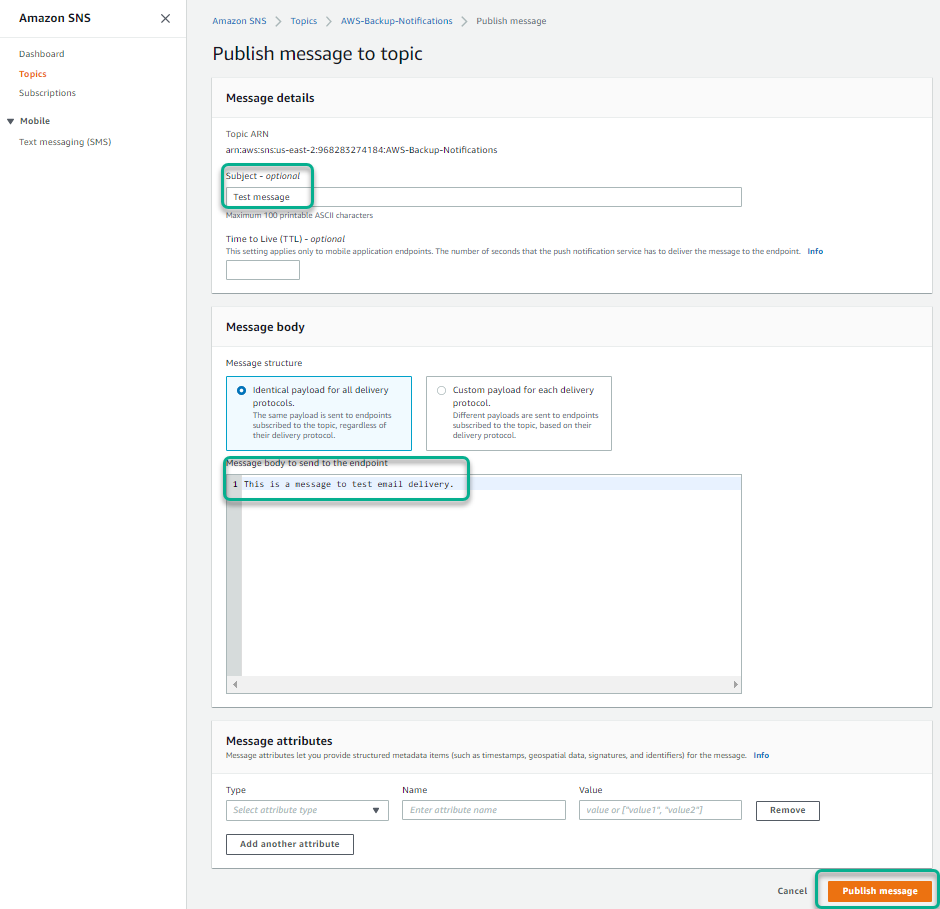Click the right scroll arrow under message body

click(x=734, y=685)
